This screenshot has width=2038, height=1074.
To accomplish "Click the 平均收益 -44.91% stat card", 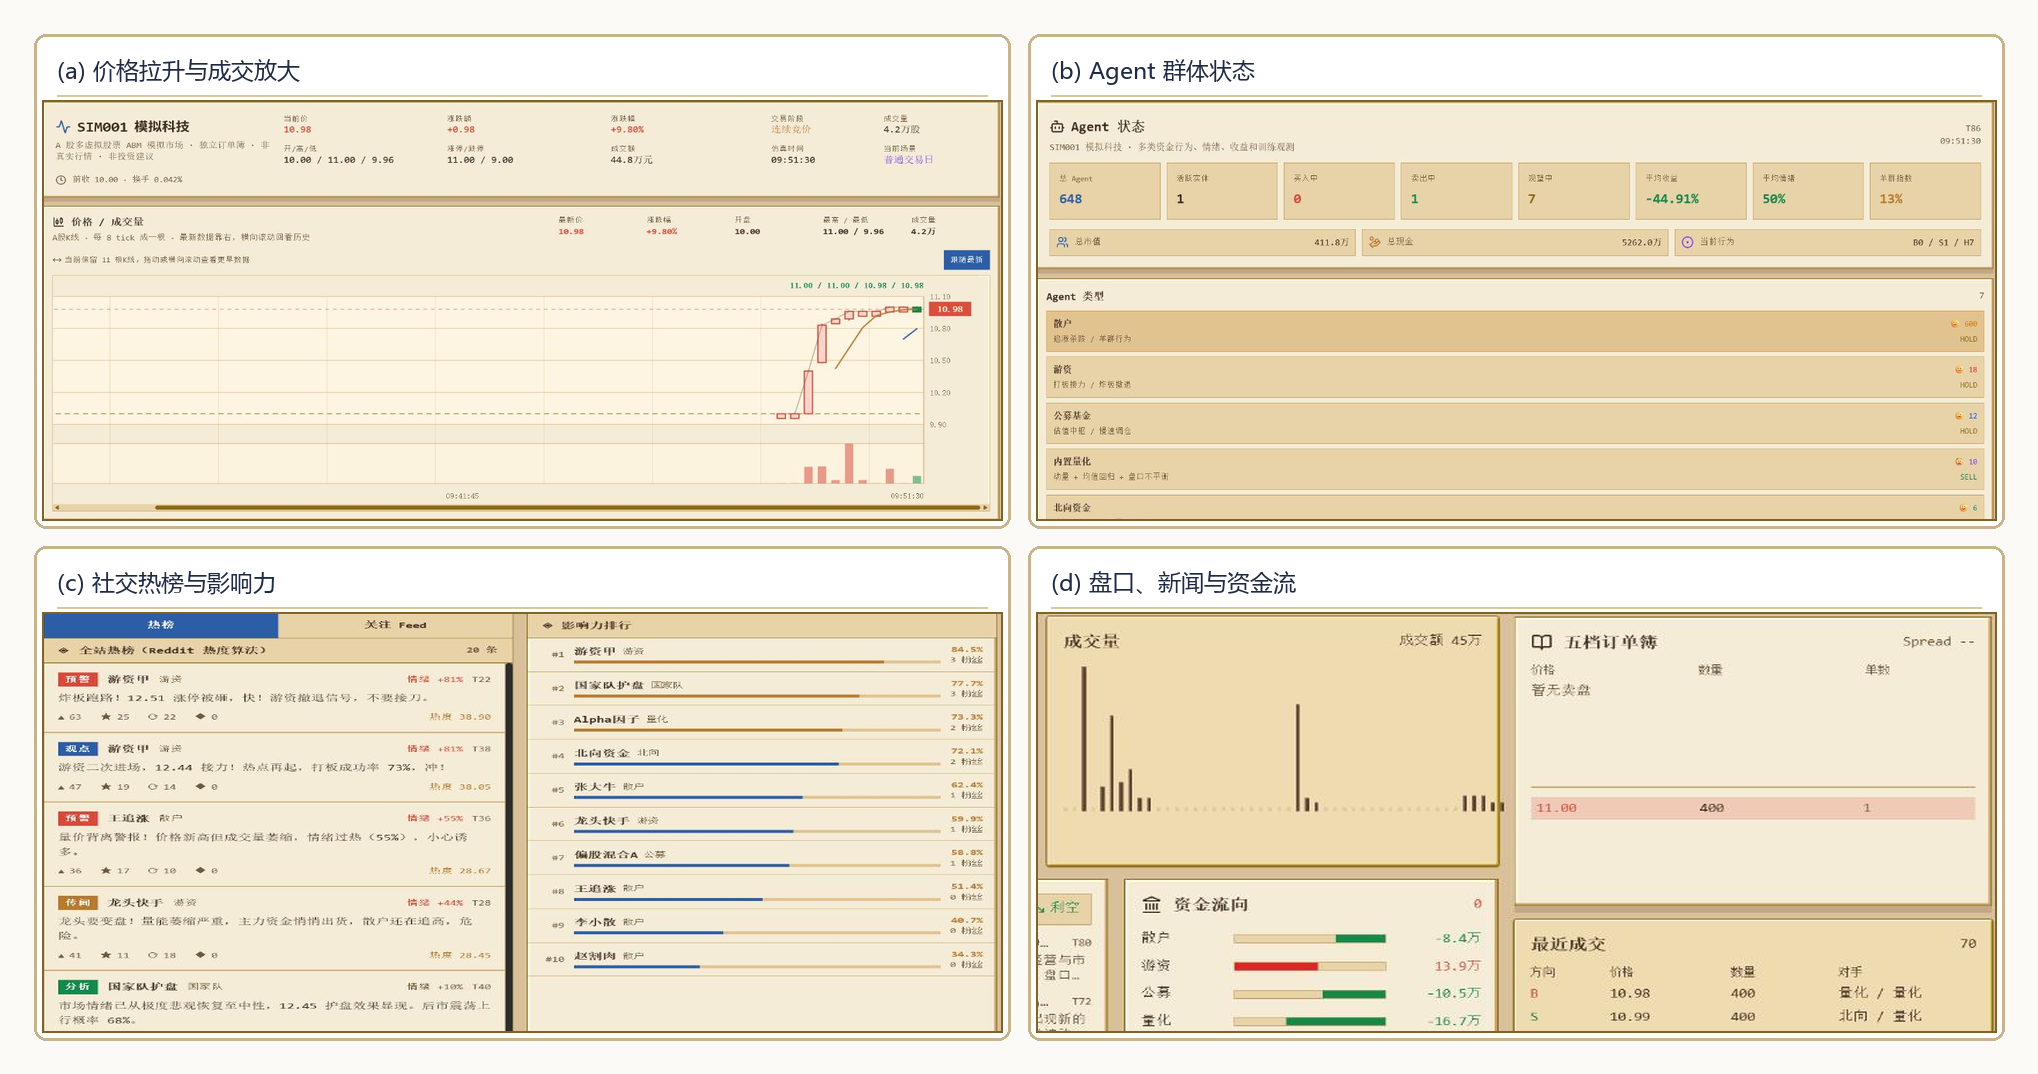I will click(x=1690, y=190).
